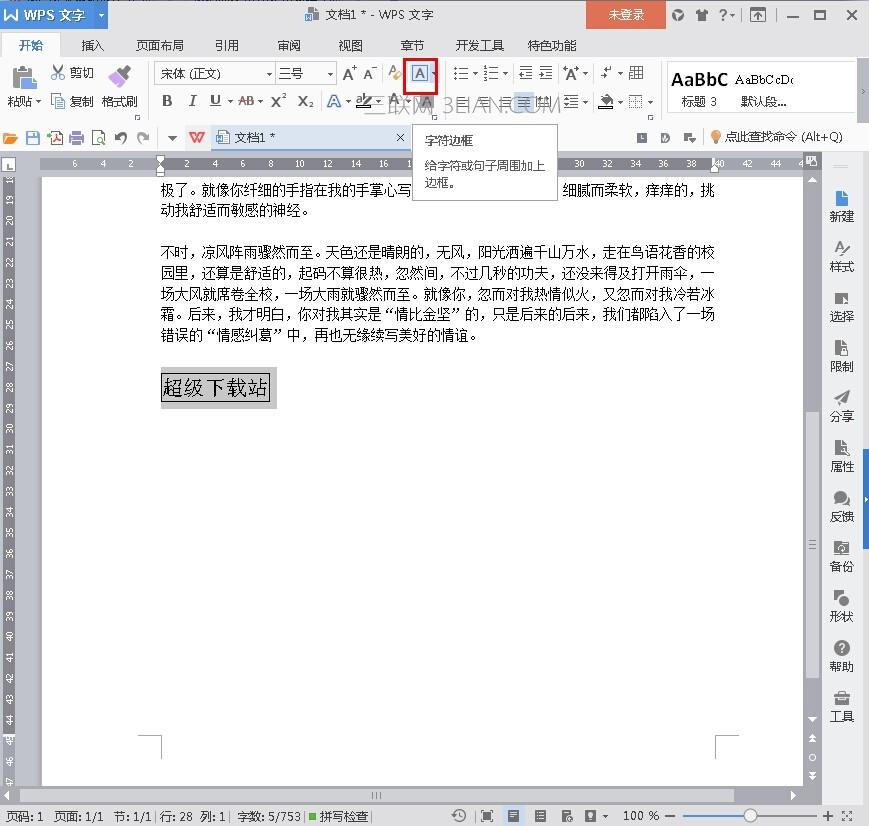
Task: Open Share in right sidebar
Action: [841, 406]
